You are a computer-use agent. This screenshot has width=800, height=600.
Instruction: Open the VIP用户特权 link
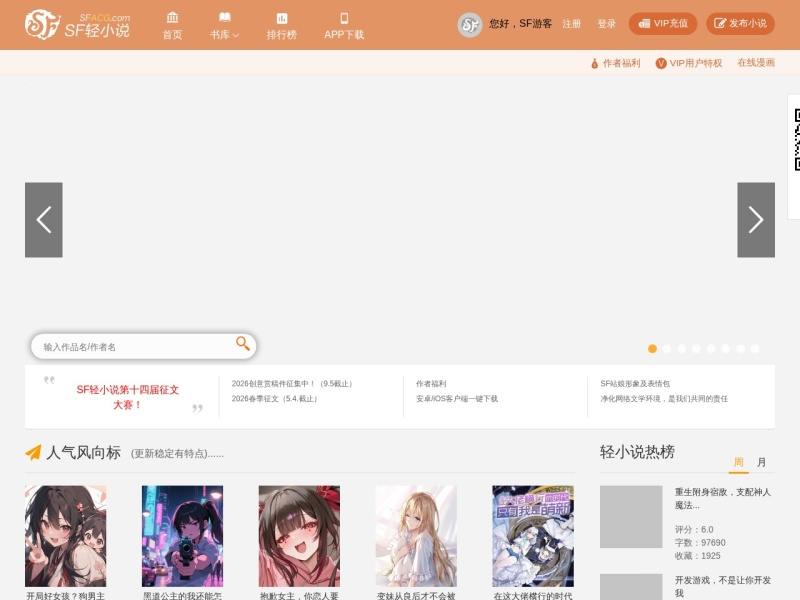(x=689, y=63)
